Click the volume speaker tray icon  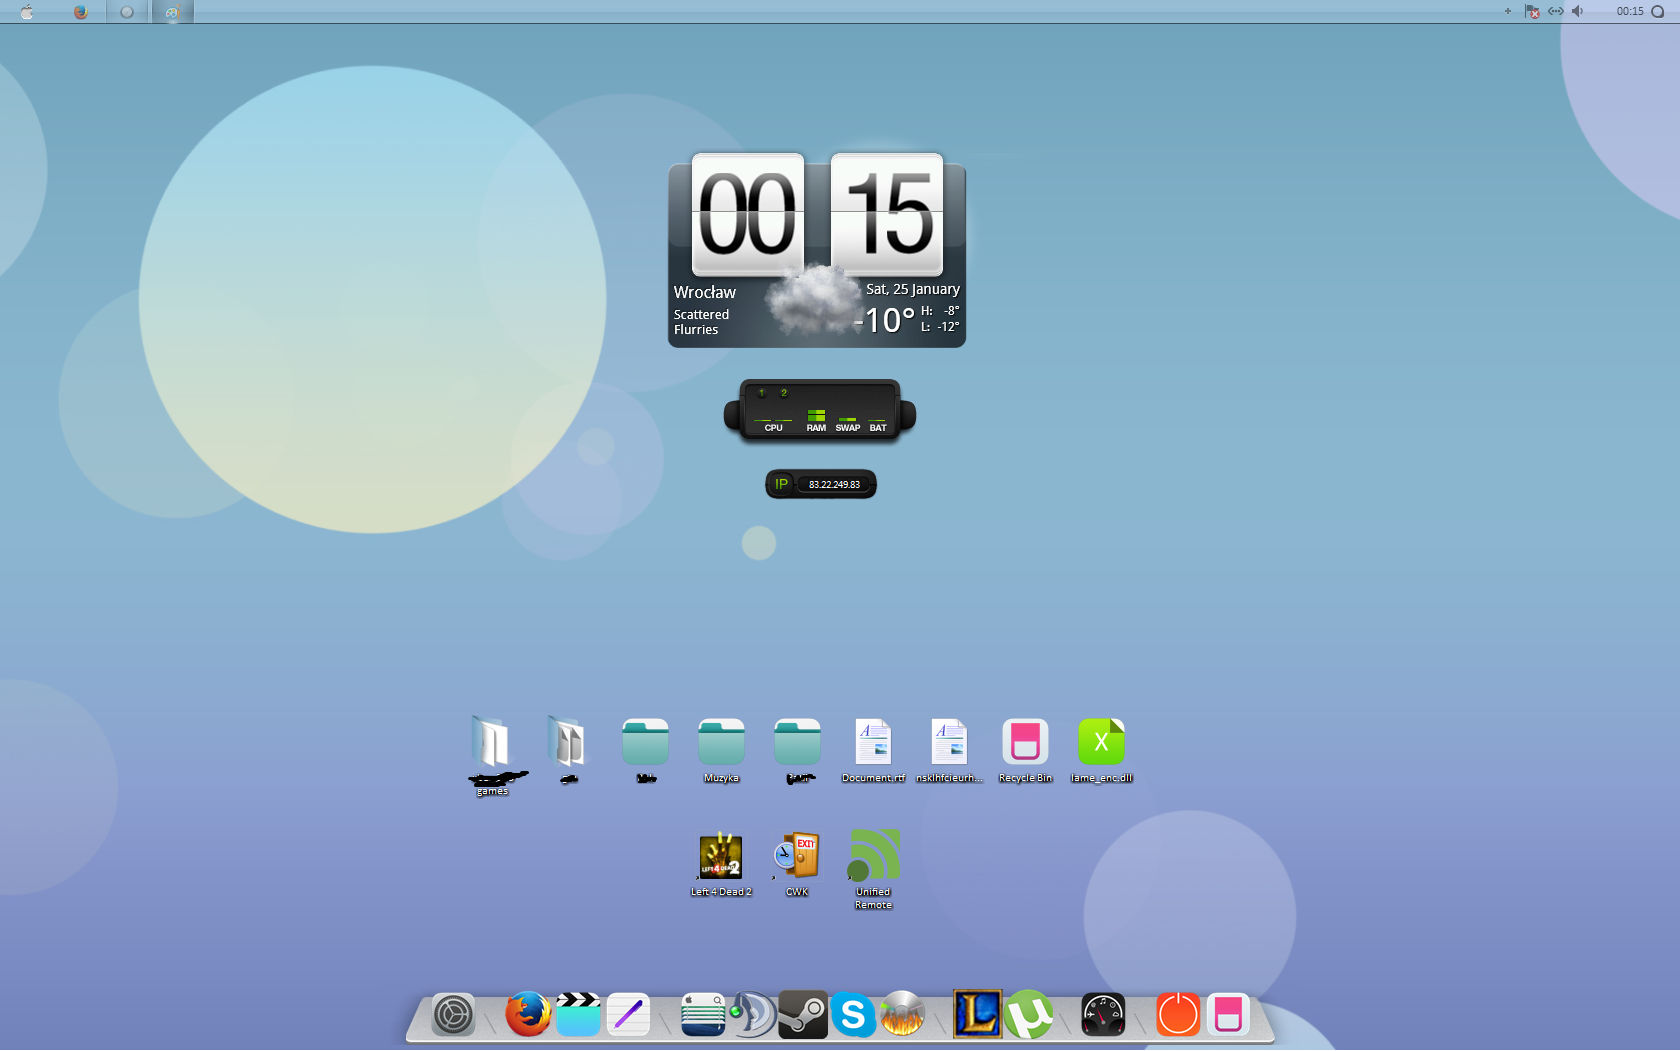[x=1578, y=11]
